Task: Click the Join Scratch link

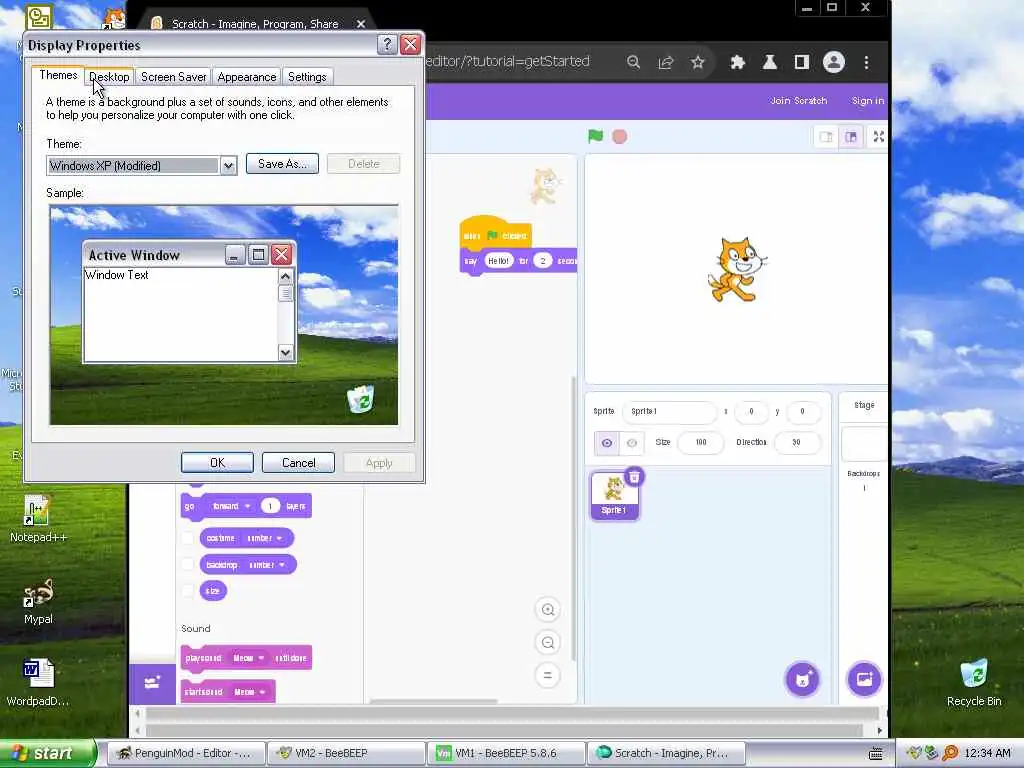Action: pyautogui.click(x=798, y=101)
